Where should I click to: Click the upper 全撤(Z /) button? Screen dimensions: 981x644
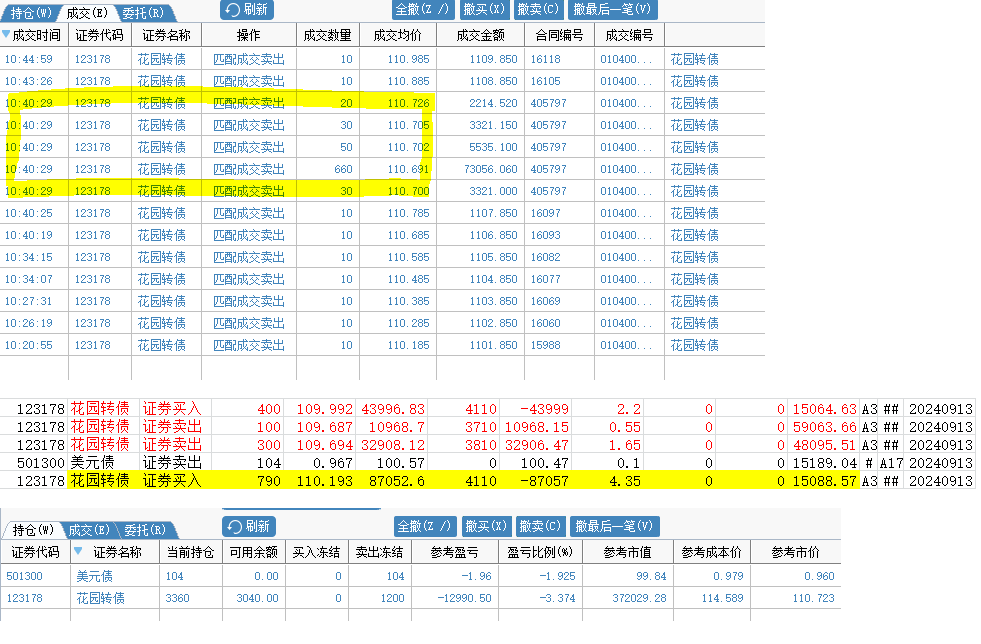423,9
